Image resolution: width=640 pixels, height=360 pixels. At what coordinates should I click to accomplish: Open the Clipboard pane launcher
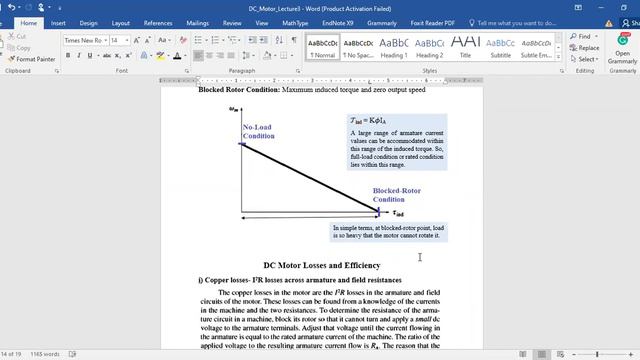click(x=57, y=71)
